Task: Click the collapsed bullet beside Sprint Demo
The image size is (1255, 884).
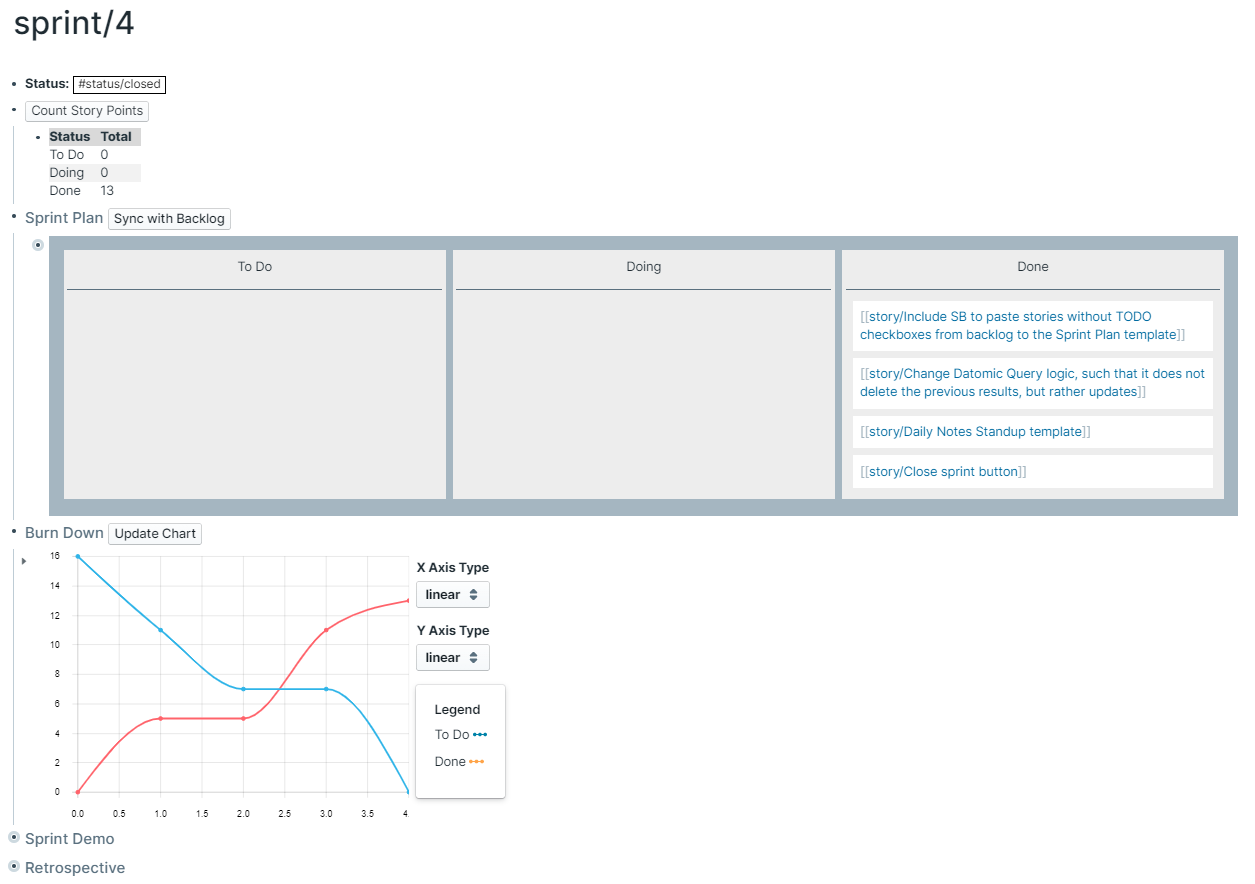Action: [13, 838]
